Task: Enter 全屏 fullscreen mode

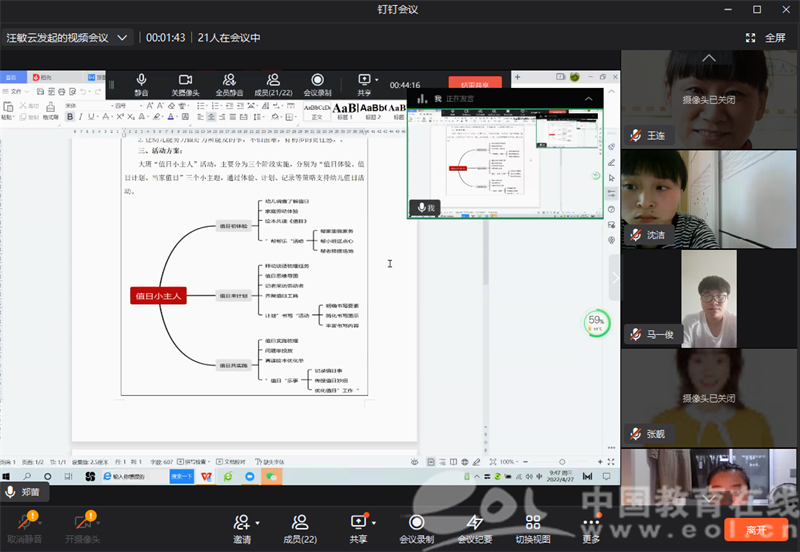Action: point(766,37)
